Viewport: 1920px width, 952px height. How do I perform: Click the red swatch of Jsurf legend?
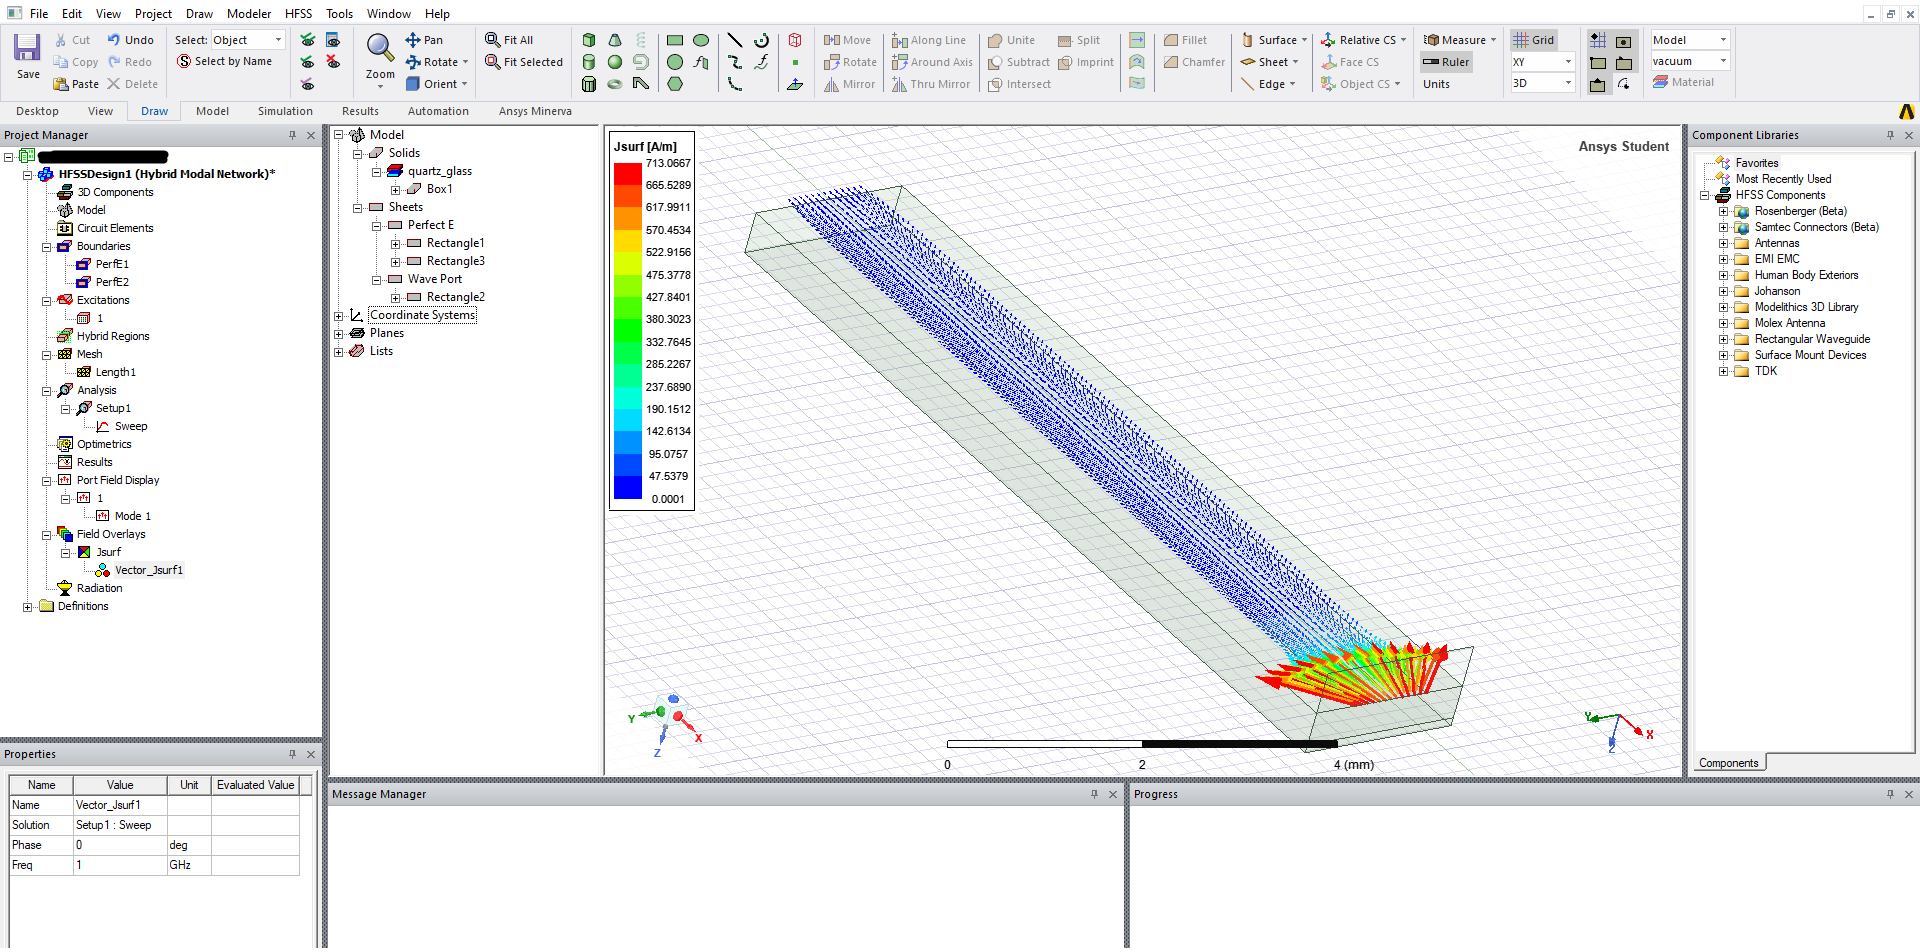[x=627, y=174]
